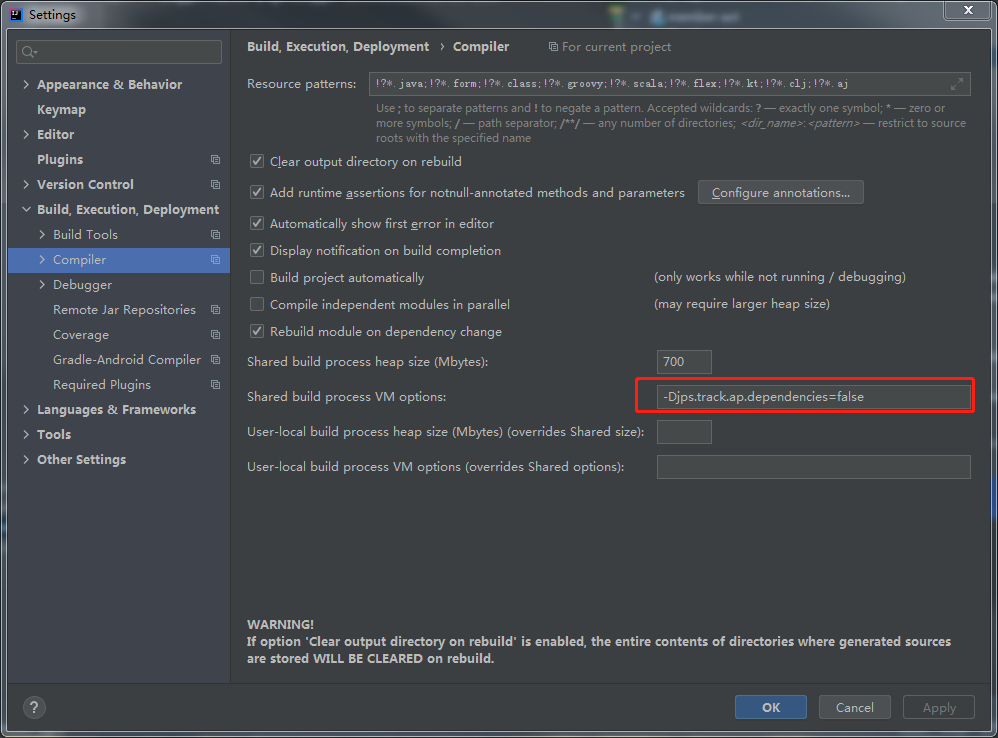
Task: Click the Apply button
Action: tap(939, 707)
